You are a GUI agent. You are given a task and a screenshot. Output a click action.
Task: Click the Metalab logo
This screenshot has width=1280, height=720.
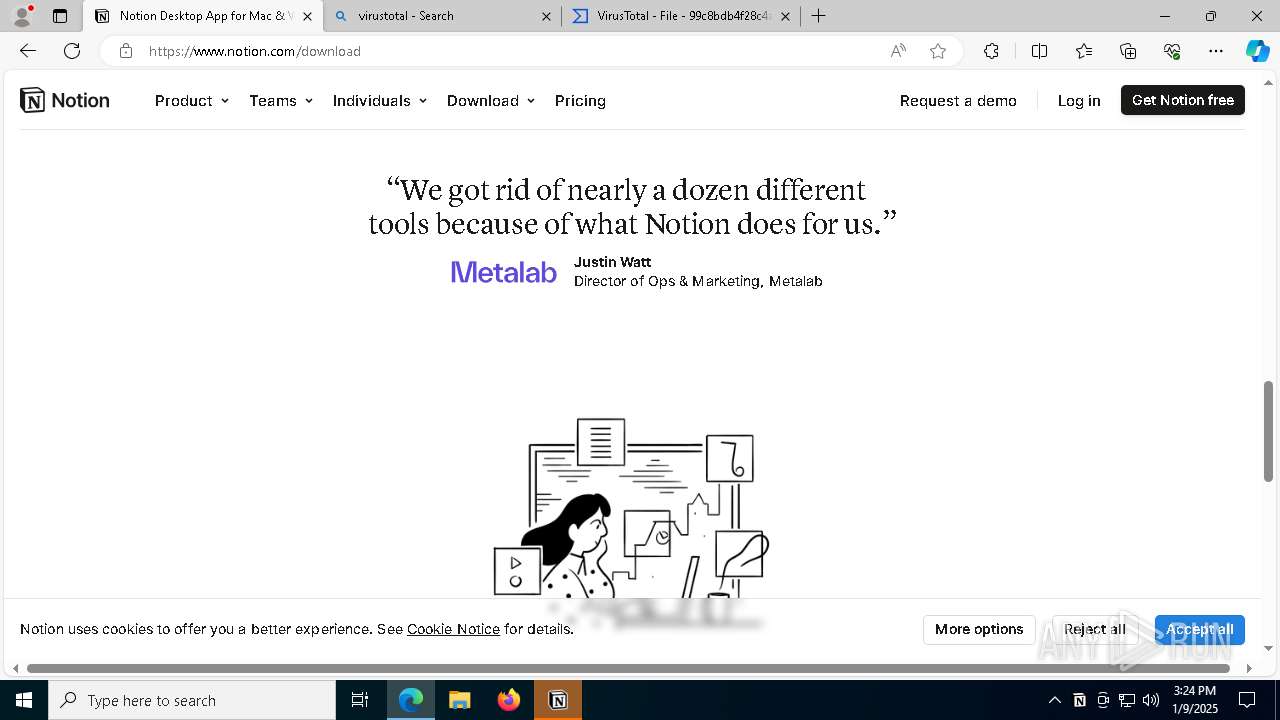click(503, 272)
